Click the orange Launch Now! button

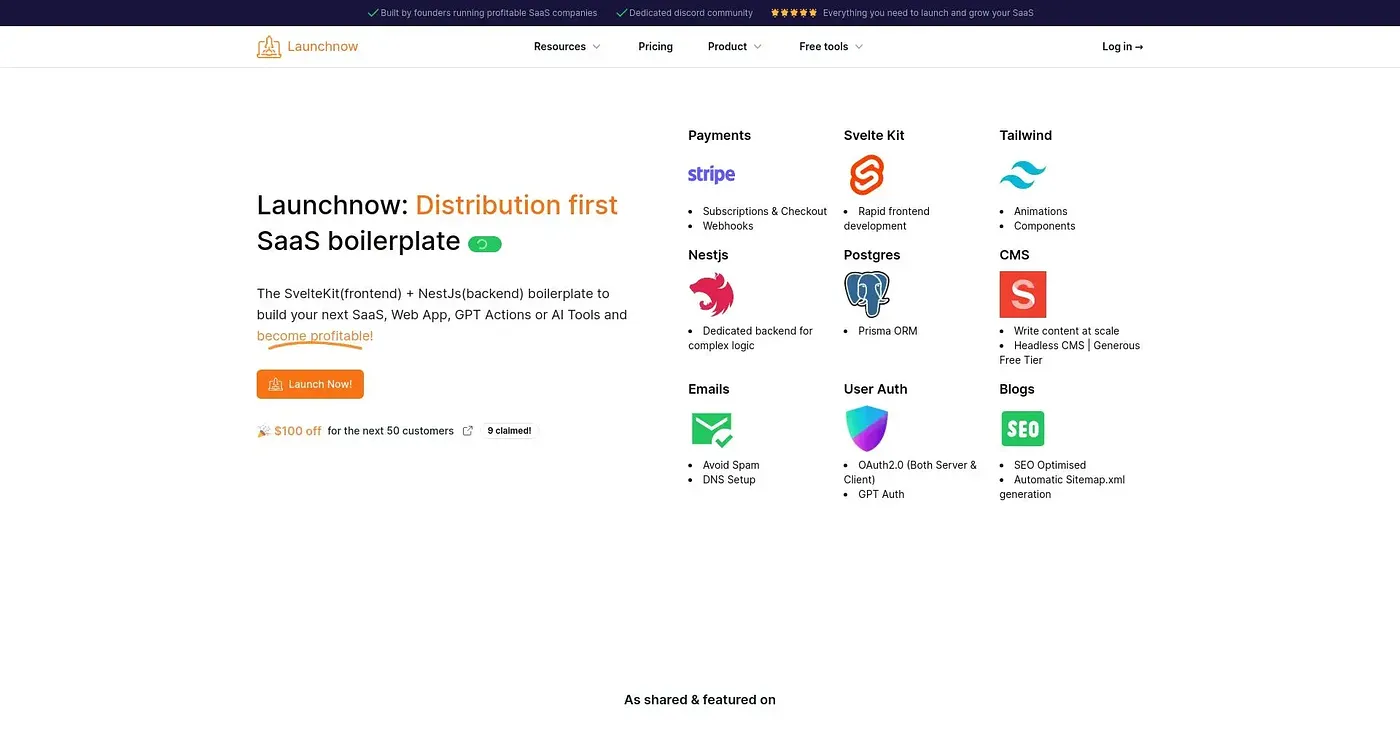click(310, 384)
